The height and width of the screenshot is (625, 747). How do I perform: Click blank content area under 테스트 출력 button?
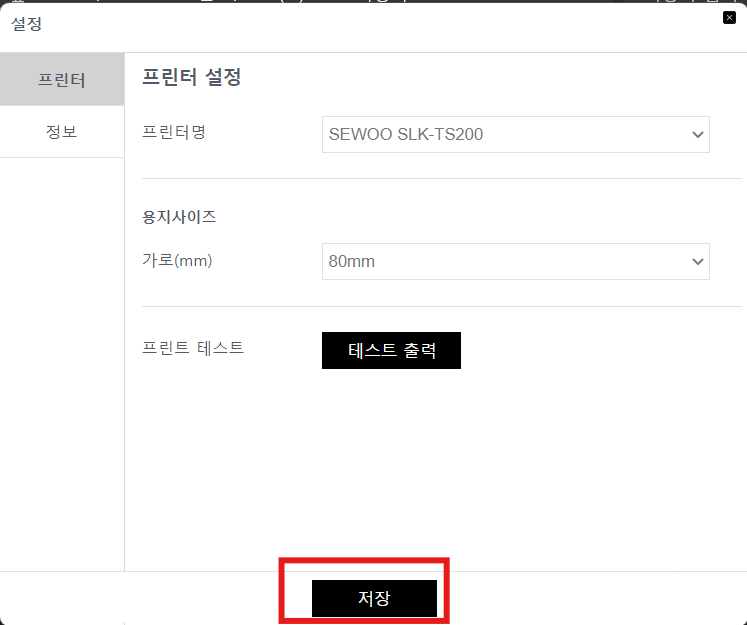click(434, 467)
